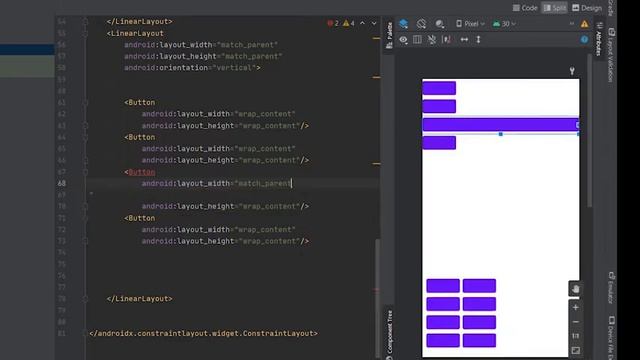Open the Attributes side panel
The height and width of the screenshot is (360, 640).
tap(599, 39)
